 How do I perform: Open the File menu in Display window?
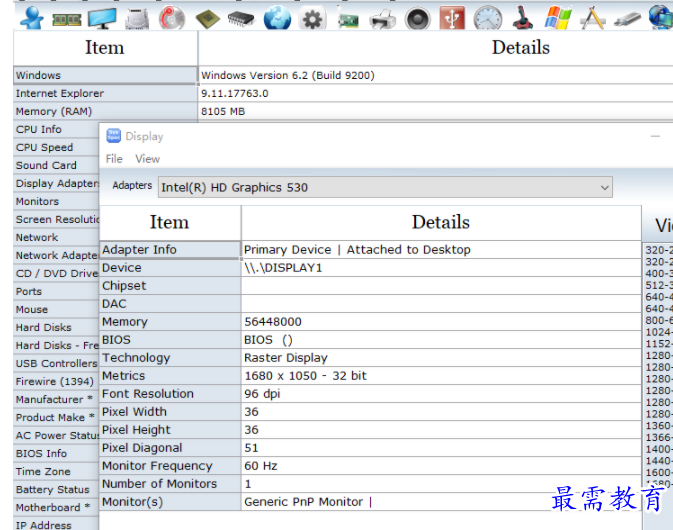114,159
